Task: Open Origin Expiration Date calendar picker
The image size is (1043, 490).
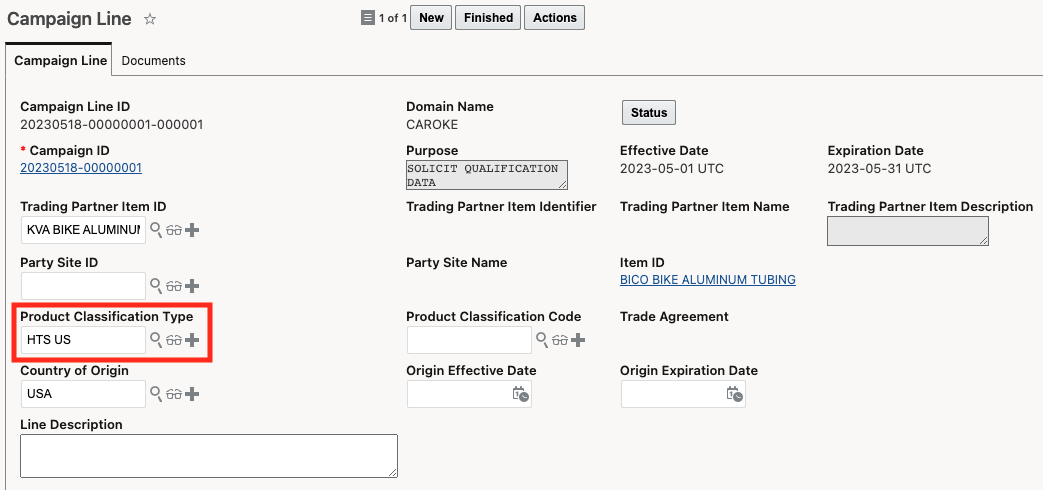Action: (734, 394)
